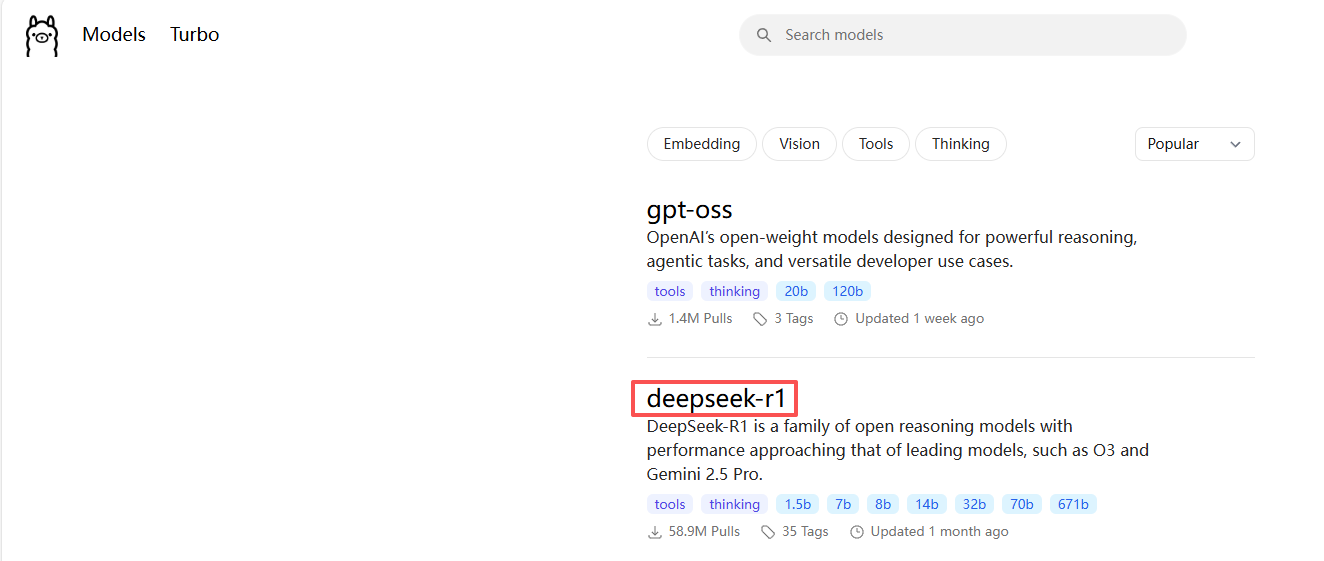Screen dimensions: 1324x561
Task: Filter models by Embedding
Action: click(x=702, y=144)
